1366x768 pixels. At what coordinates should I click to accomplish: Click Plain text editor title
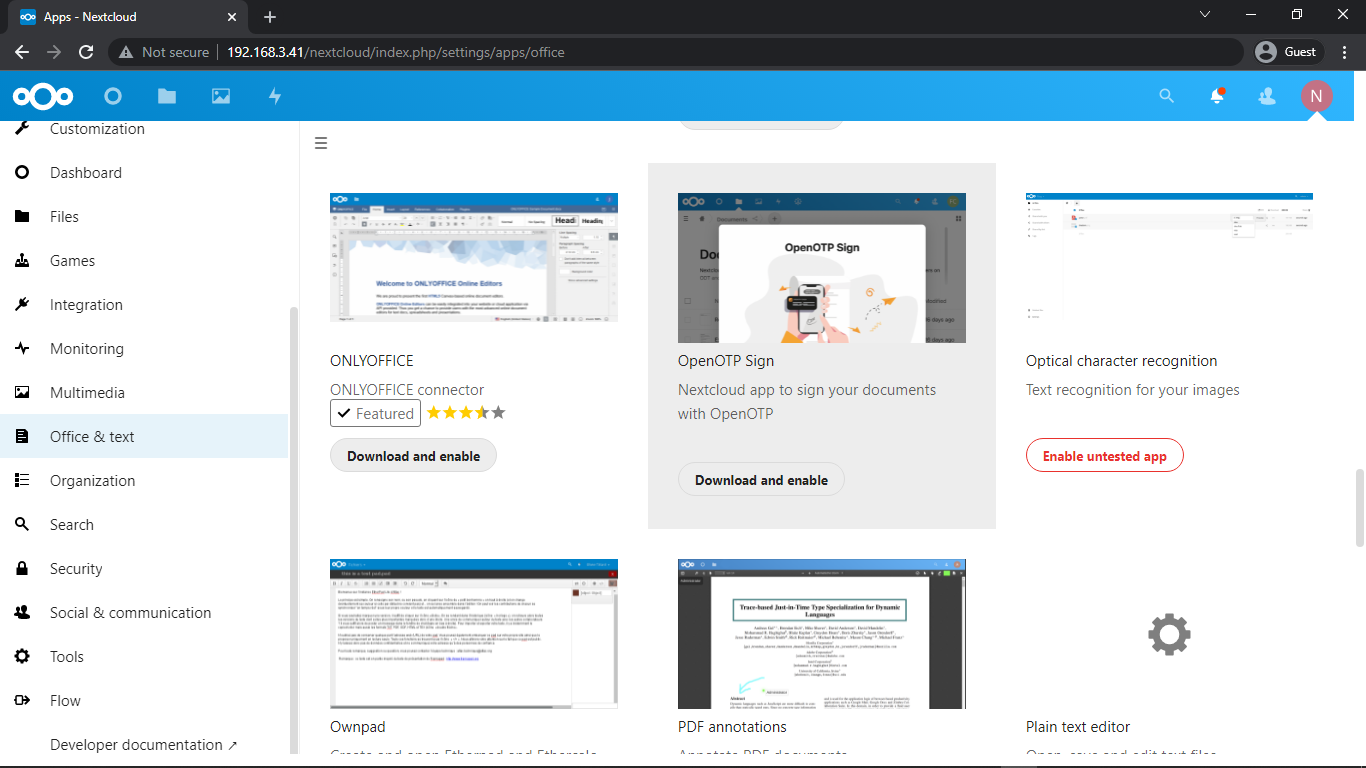[1078, 727]
